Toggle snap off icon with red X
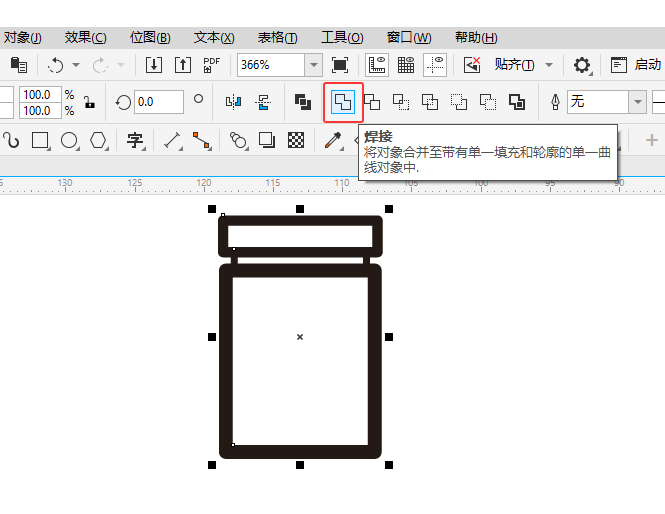The height and width of the screenshot is (514, 665). point(472,65)
